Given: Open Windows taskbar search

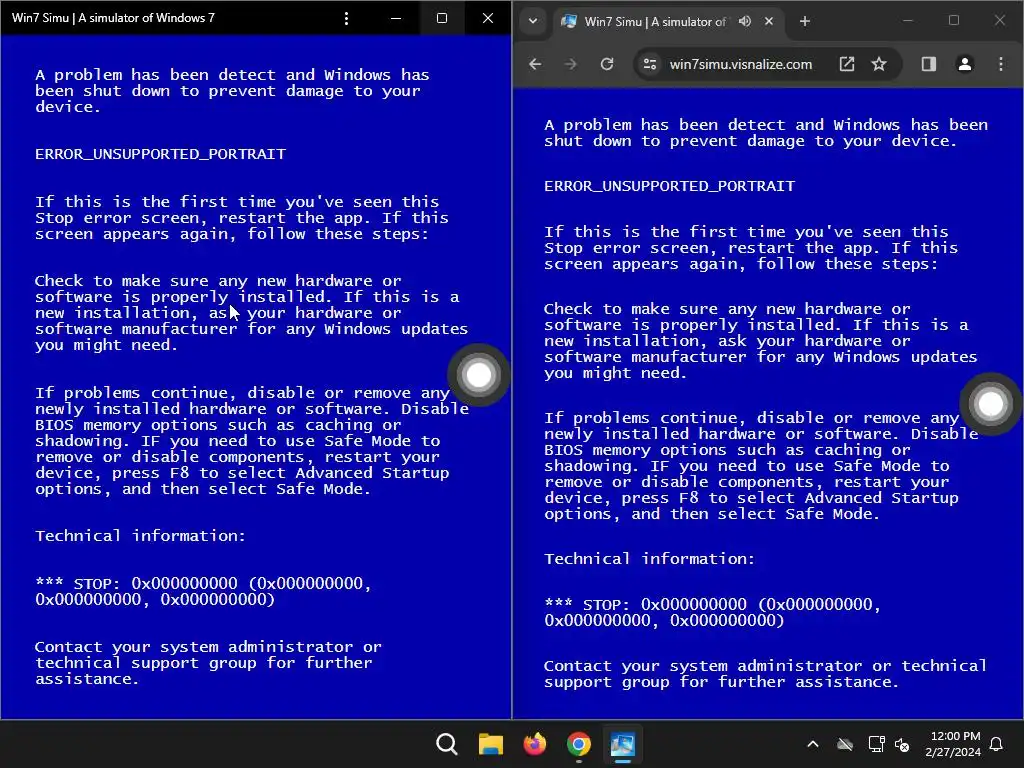Looking at the screenshot, I should coord(447,744).
